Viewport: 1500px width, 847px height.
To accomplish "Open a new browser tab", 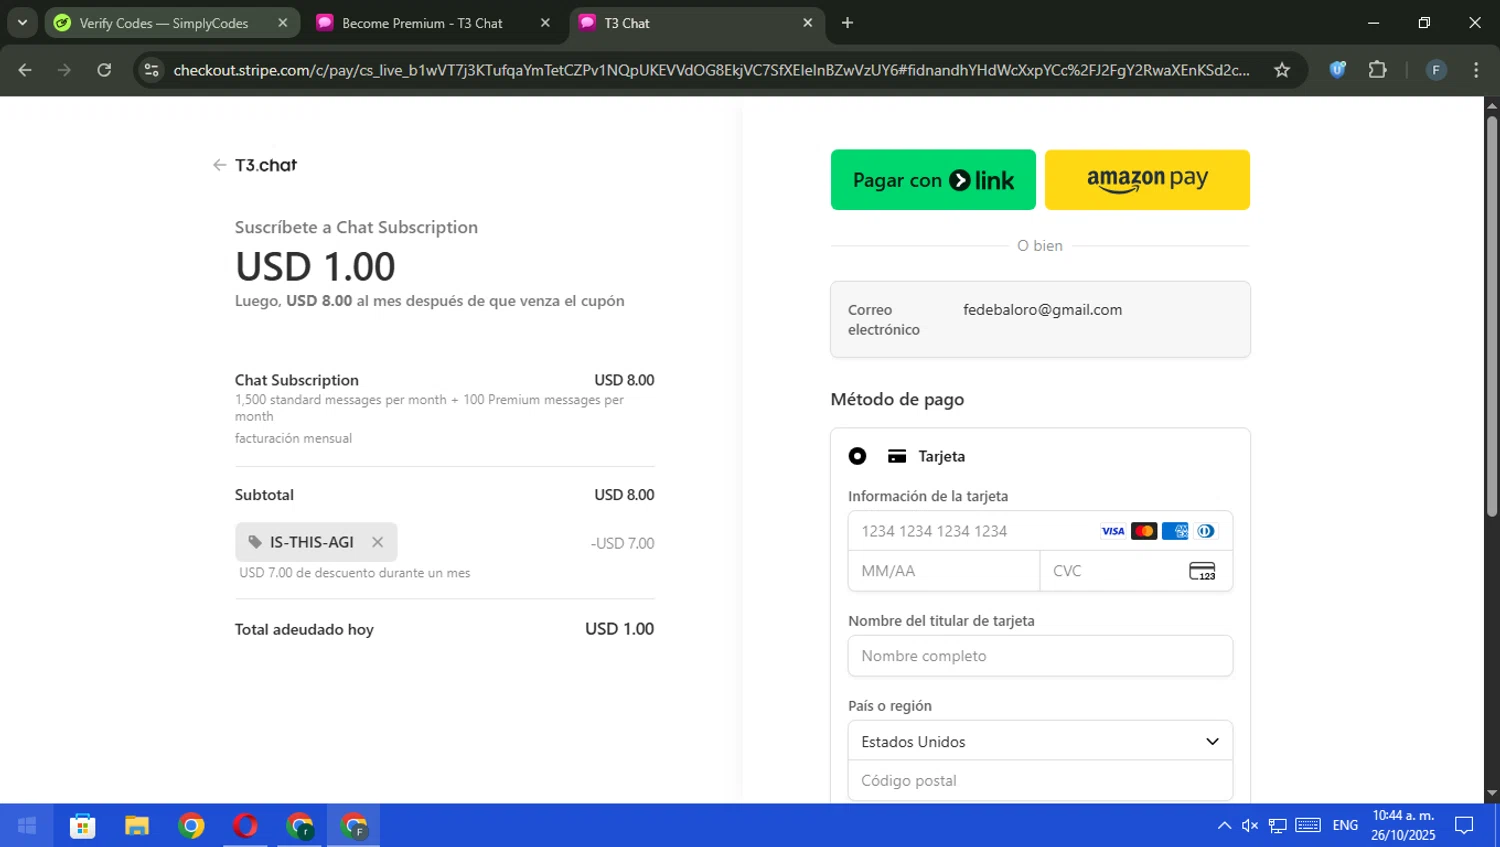I will coord(847,23).
